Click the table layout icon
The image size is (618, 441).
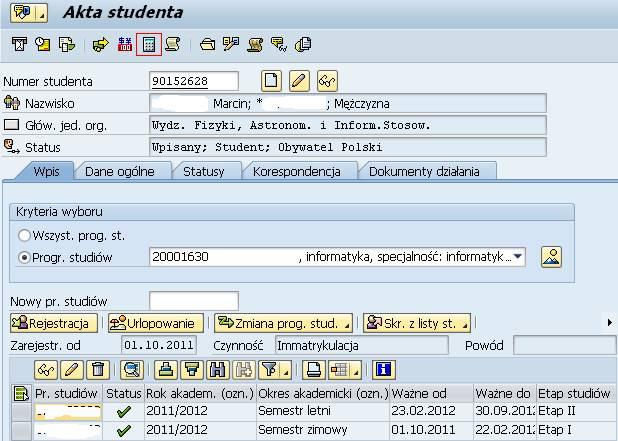[339, 370]
